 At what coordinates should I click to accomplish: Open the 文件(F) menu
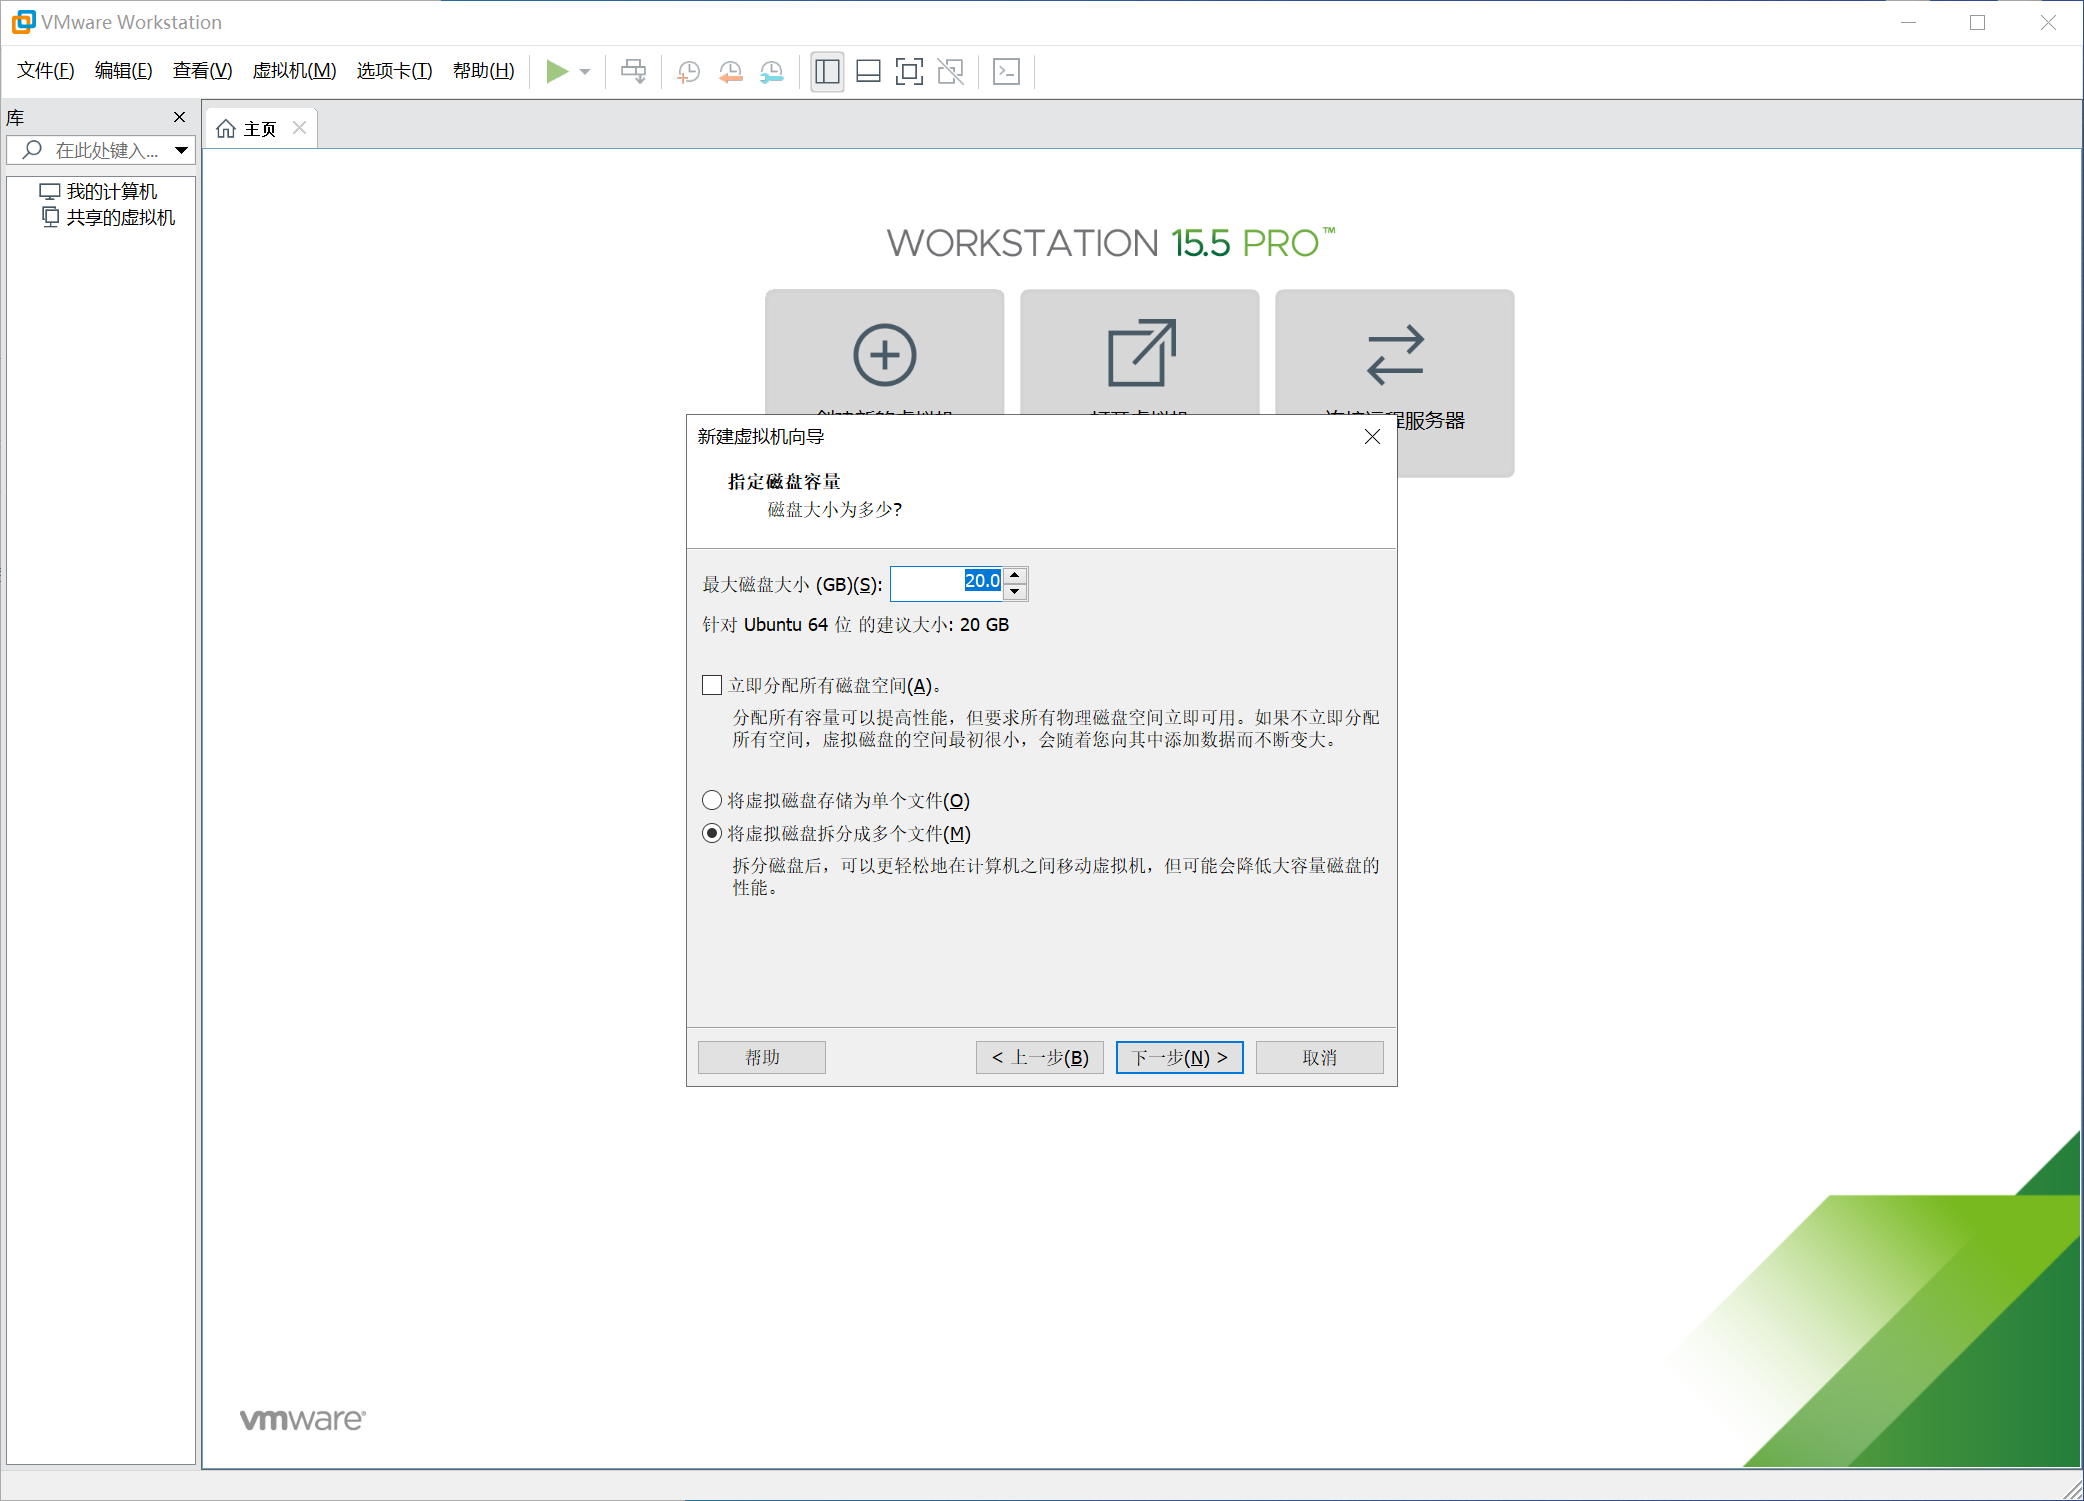pos(46,70)
